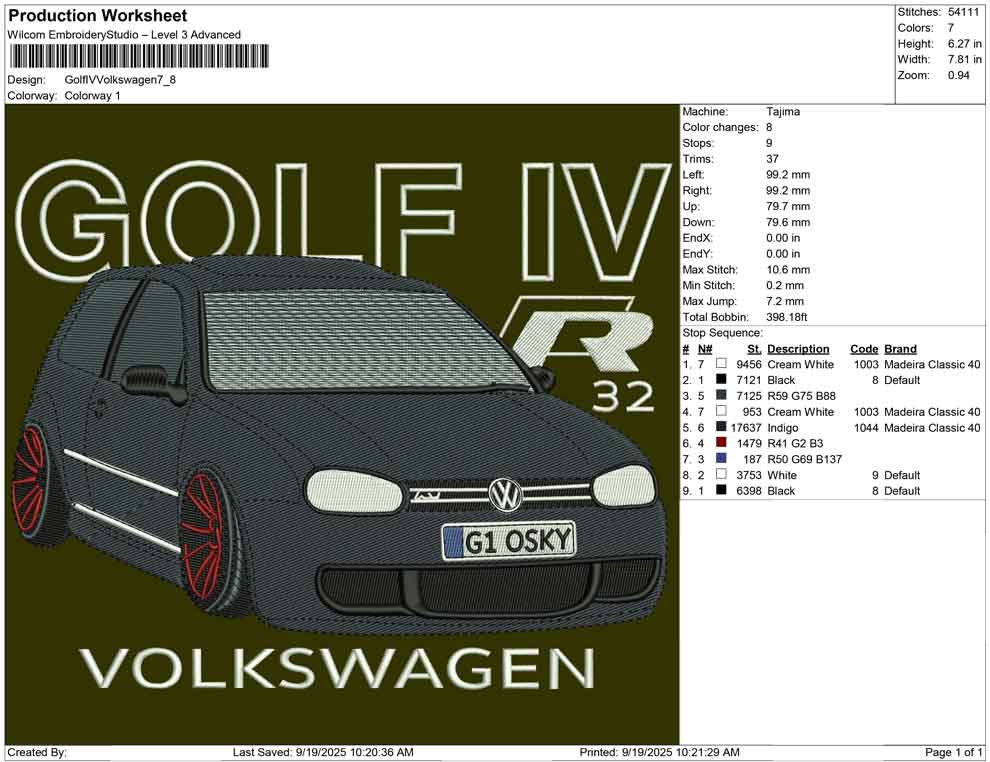Viewport: 990px width, 762px height.
Task: Click the 'Page 1 of 1' indicator
Action: click(x=953, y=751)
